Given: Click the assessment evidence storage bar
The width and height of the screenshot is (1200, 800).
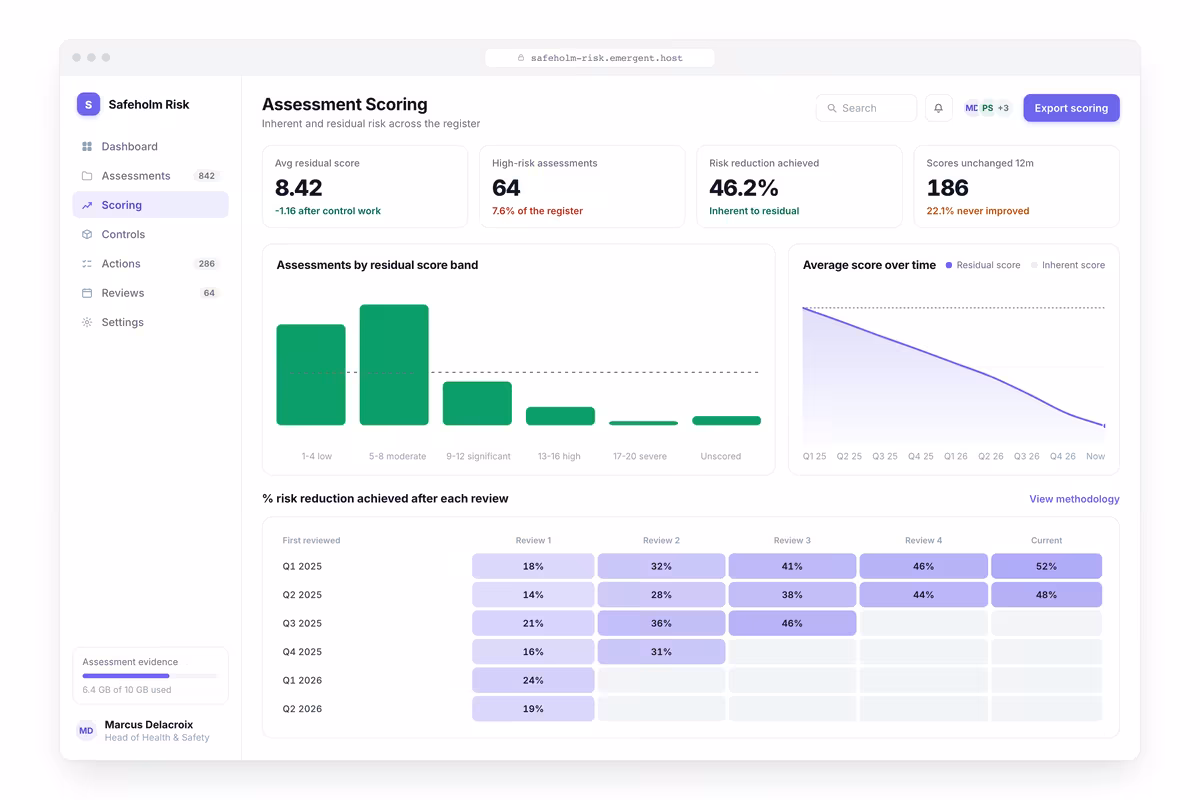Looking at the screenshot, I should click(150, 676).
